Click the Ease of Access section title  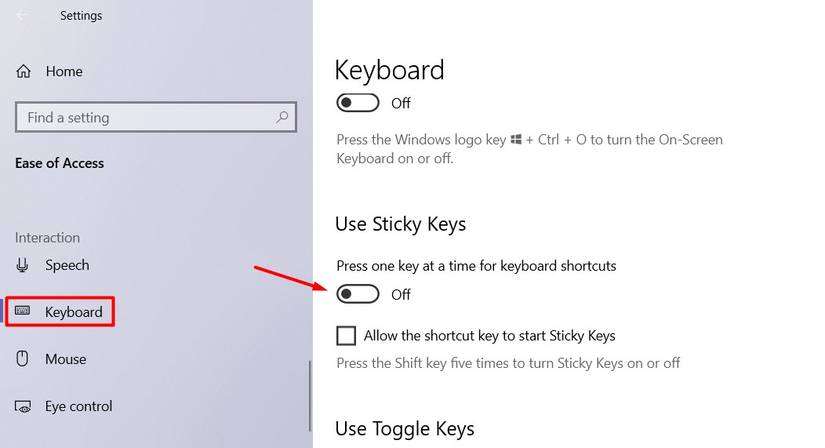(x=59, y=163)
